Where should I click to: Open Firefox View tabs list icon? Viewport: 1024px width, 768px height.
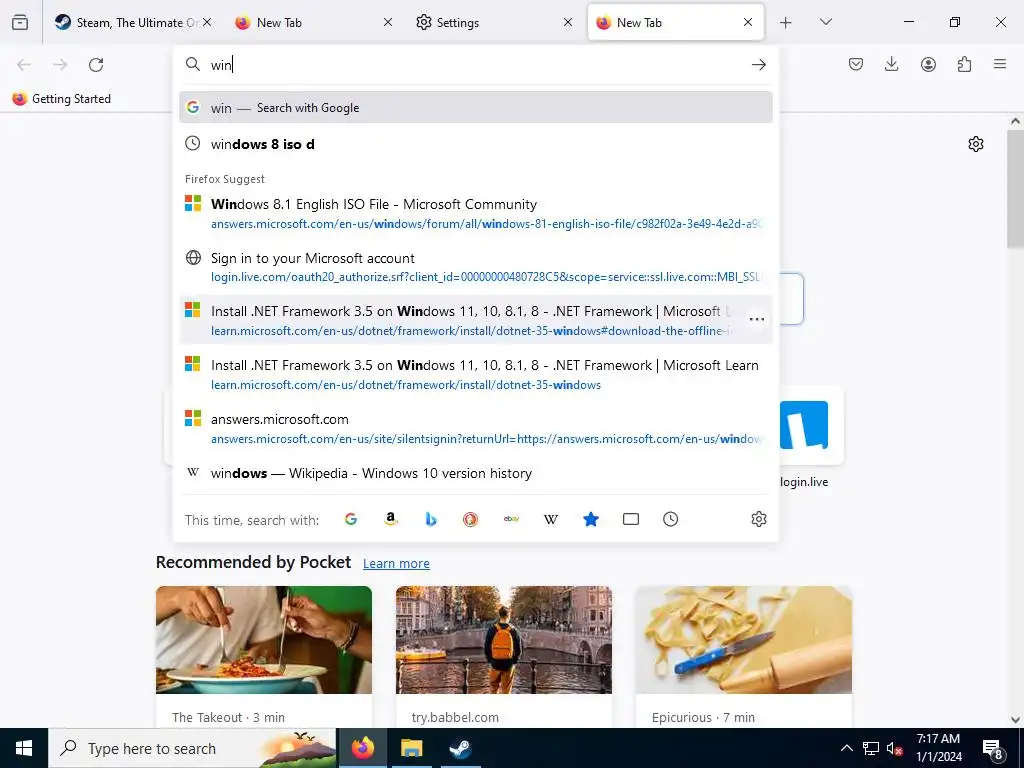pyautogui.click(x=20, y=22)
